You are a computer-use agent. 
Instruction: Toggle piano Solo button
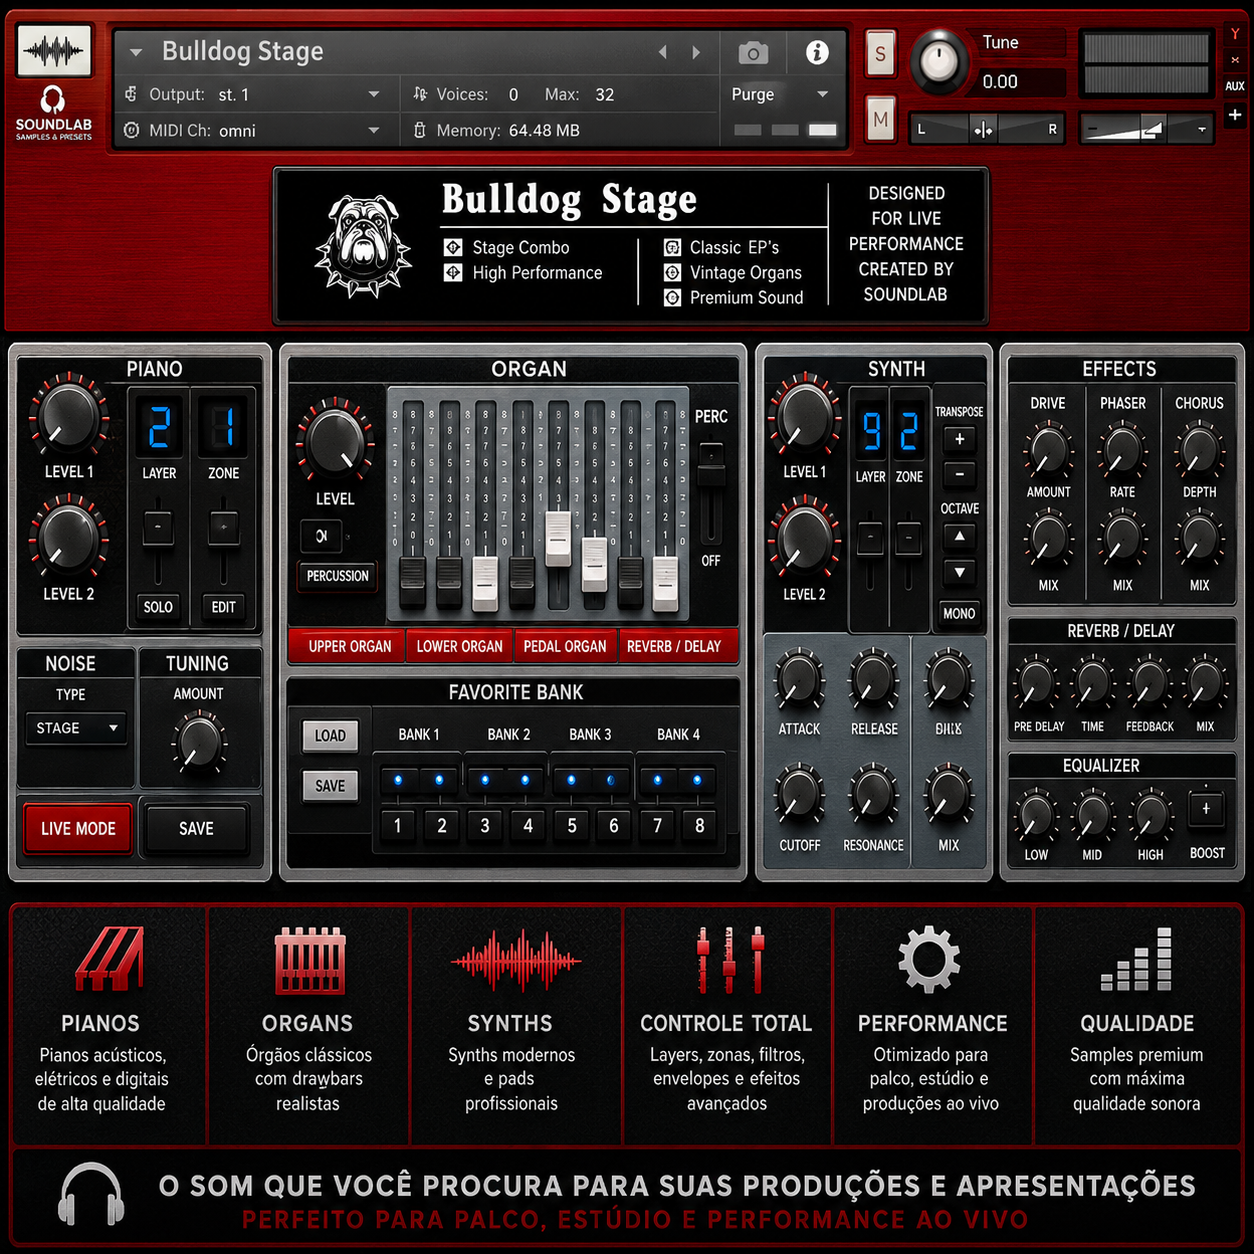[x=158, y=606]
